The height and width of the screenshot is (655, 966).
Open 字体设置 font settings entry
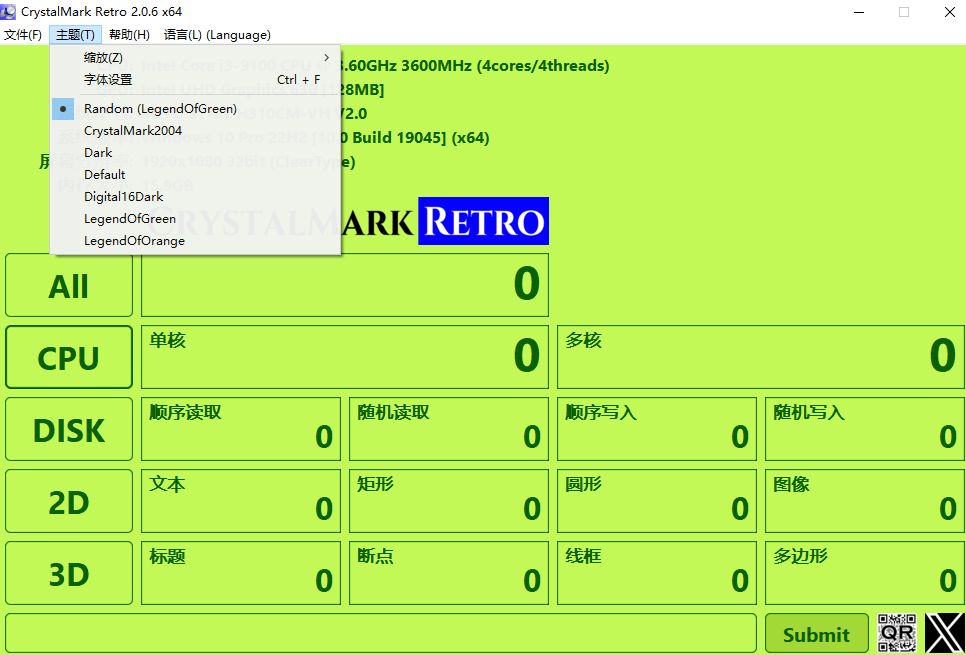[195, 79]
